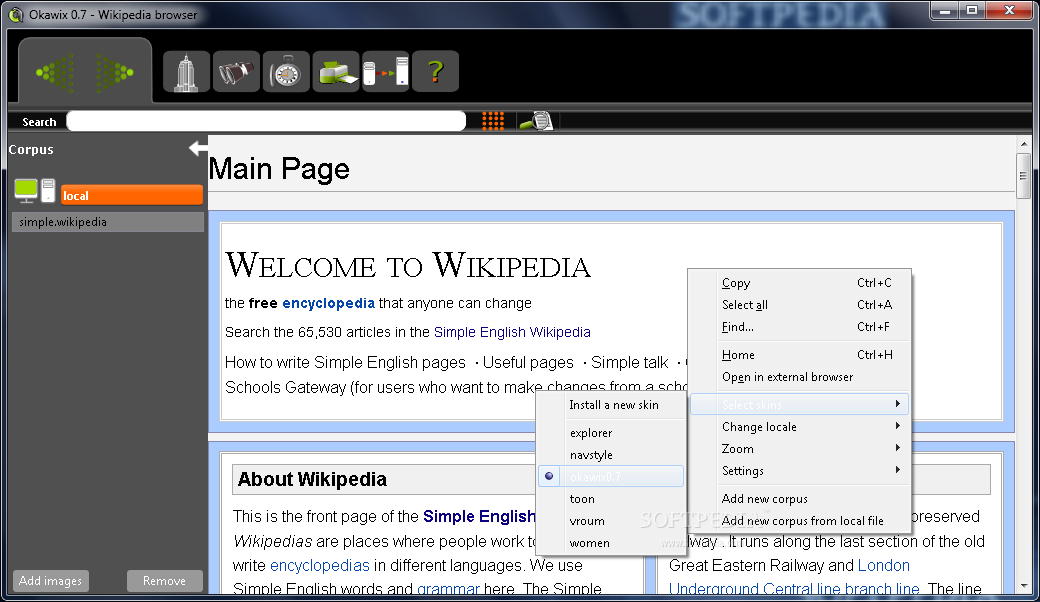Click the orange dotted grid icon
This screenshot has width=1040, height=602.
pyautogui.click(x=493, y=121)
